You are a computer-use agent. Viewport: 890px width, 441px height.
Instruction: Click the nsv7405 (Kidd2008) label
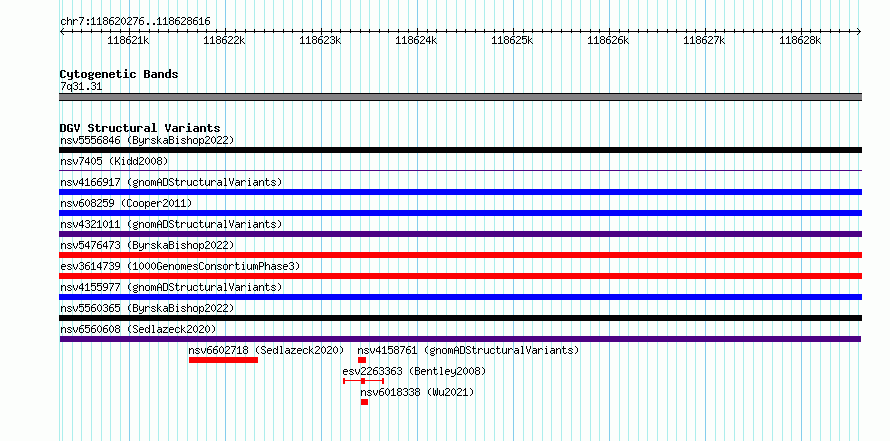click(114, 161)
